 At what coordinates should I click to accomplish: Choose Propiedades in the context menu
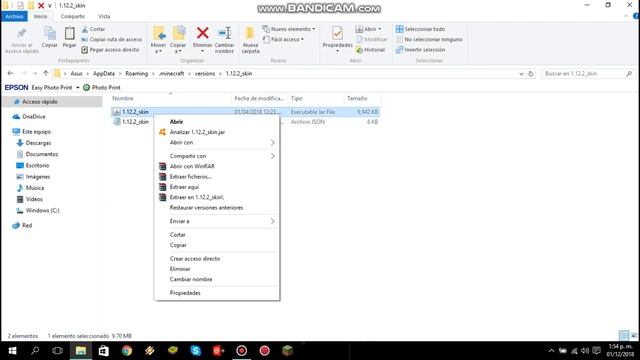(x=185, y=293)
